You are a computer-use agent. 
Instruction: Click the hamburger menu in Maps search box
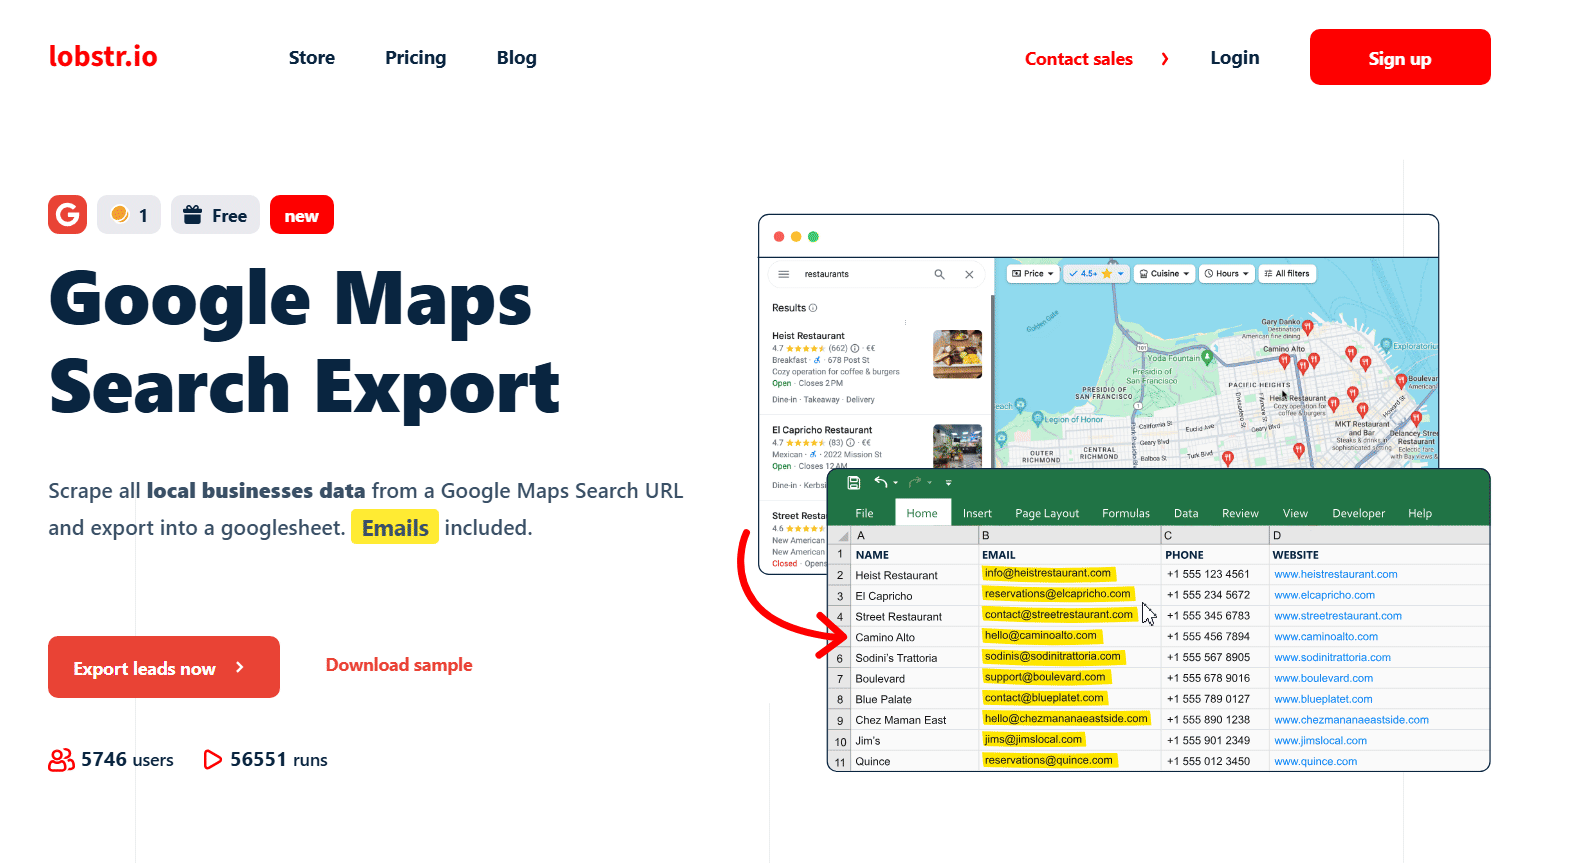[x=784, y=274]
